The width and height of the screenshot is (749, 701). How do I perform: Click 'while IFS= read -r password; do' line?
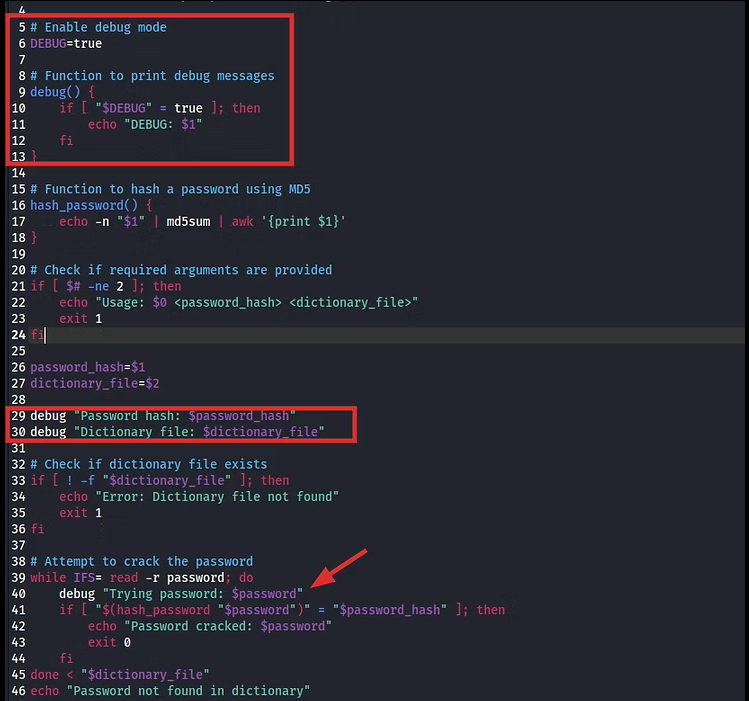[x=142, y=578]
